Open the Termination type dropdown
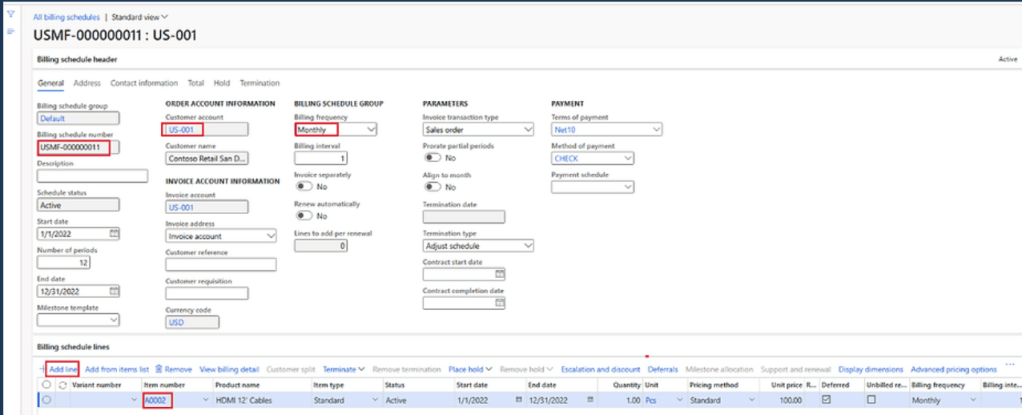Screen dimensions: 1022x415 [x=527, y=245]
